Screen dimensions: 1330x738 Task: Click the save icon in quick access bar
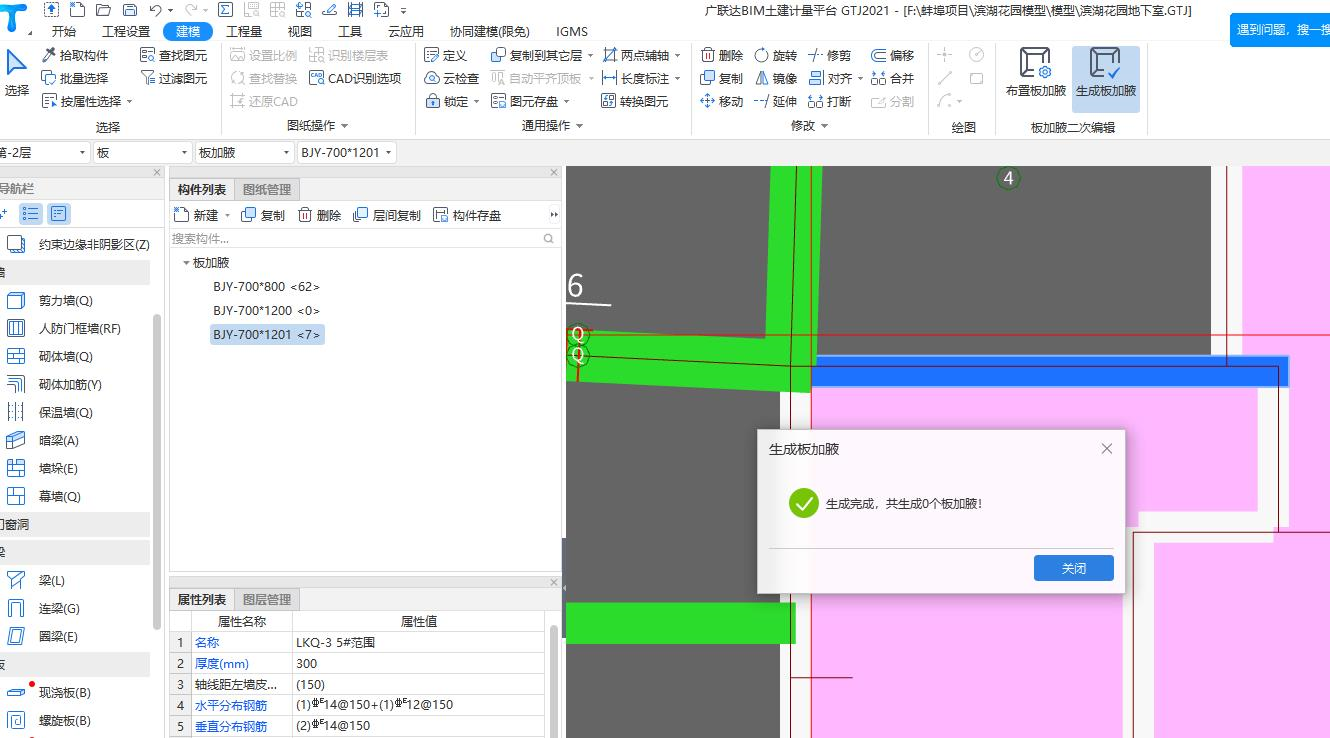click(x=129, y=10)
